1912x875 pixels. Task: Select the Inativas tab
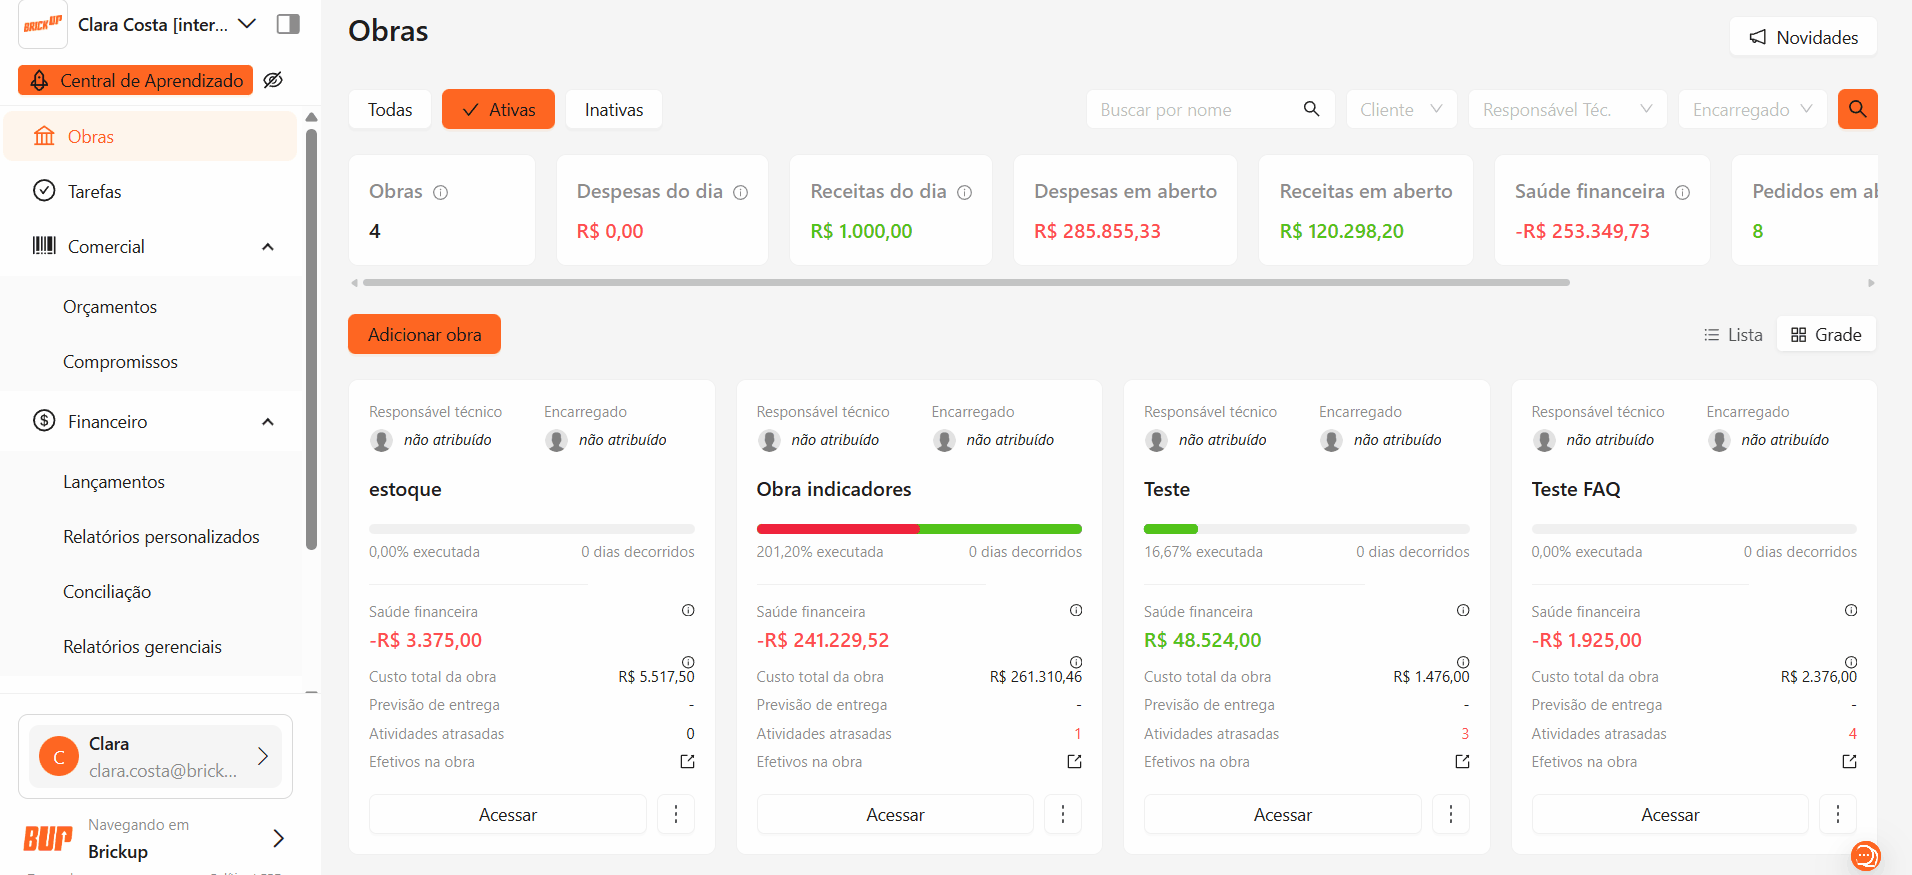pyautogui.click(x=613, y=109)
